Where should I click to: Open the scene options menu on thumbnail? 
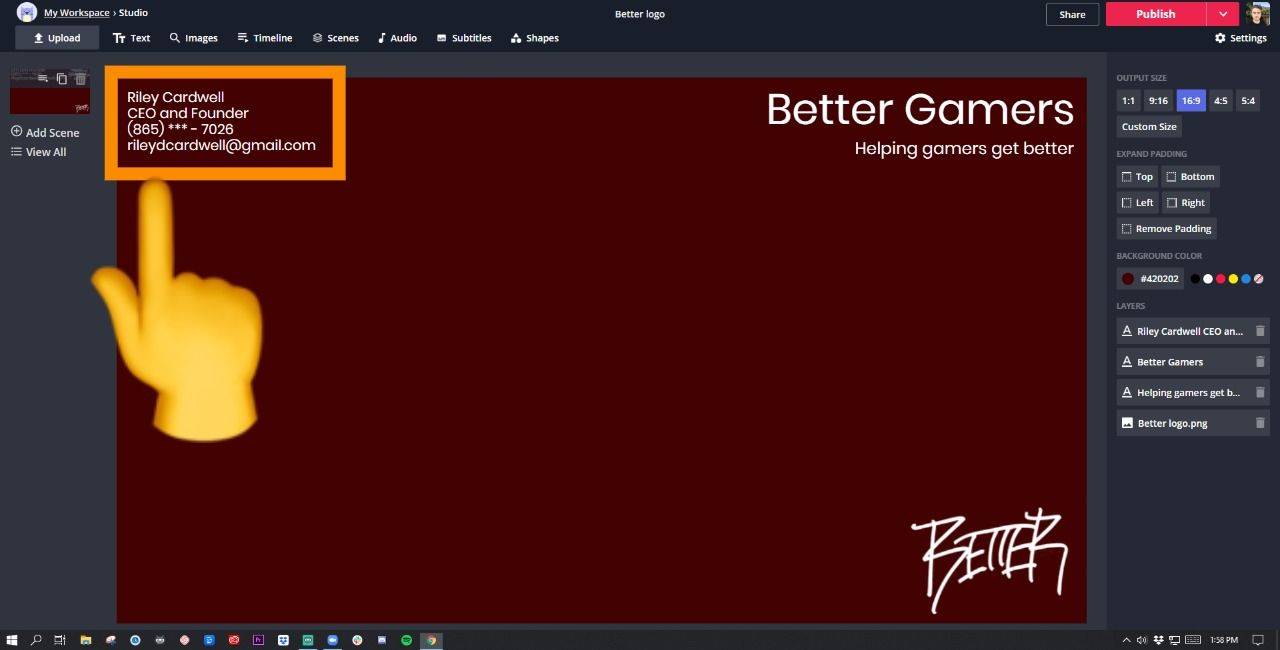pyautogui.click(x=43, y=79)
